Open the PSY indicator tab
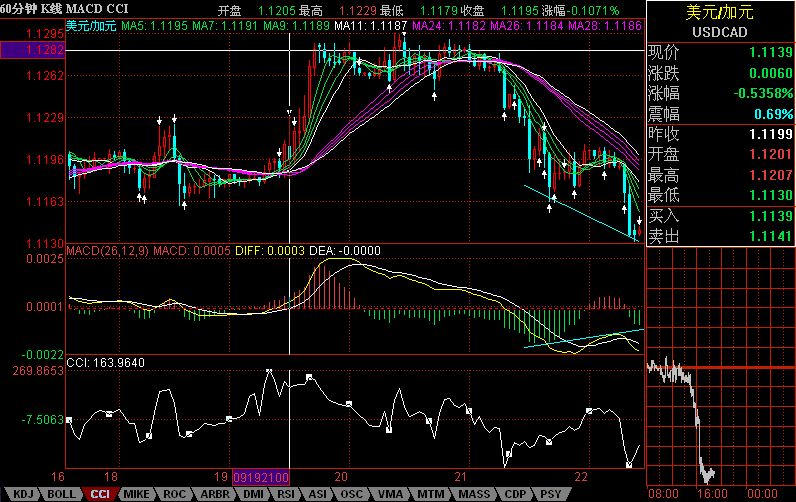This screenshot has height=502, width=796. point(551,494)
